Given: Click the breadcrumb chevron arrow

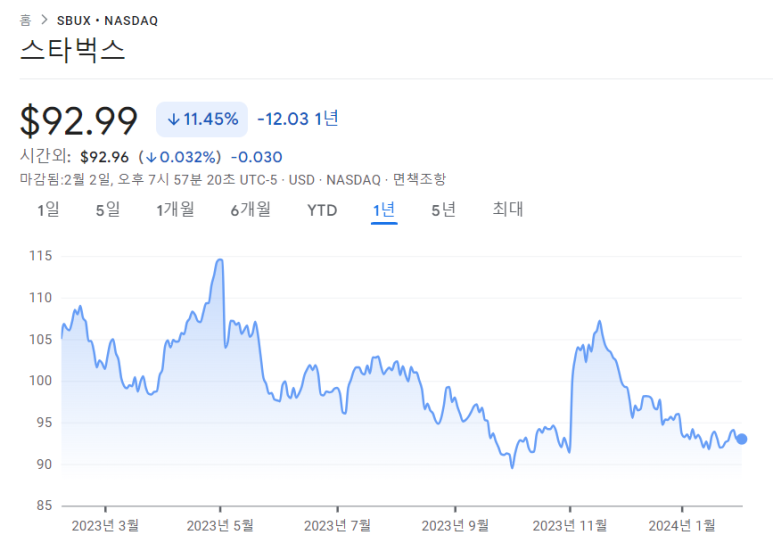Looking at the screenshot, I should [44, 20].
